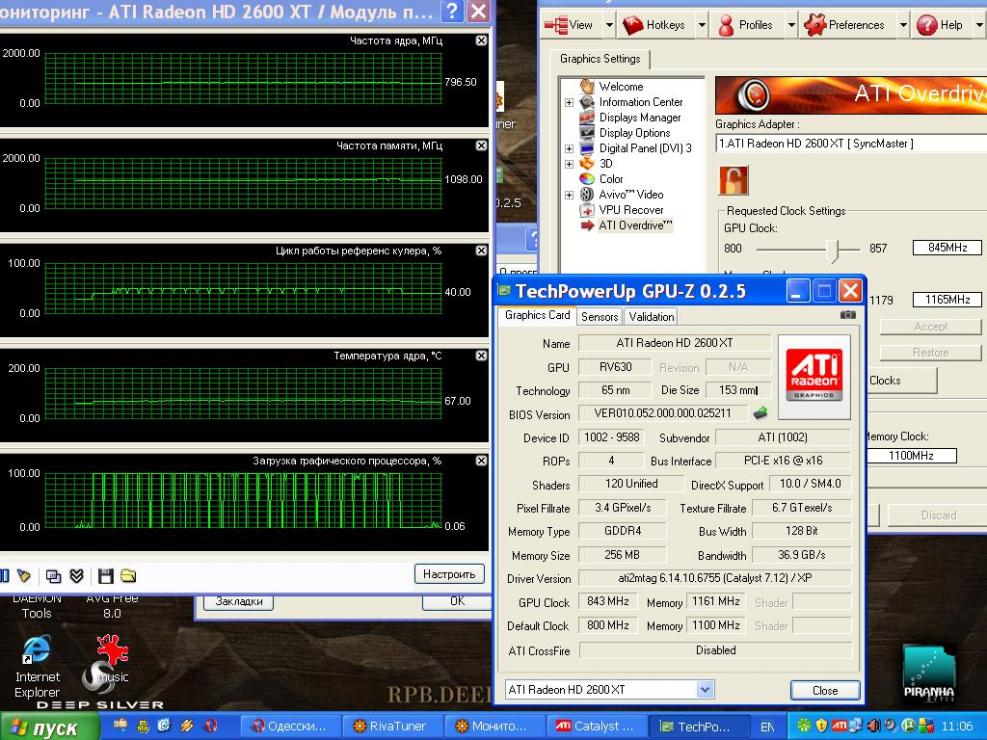Image resolution: width=987 pixels, height=740 pixels.
Task: Switch to the Sensors tab
Action: pyautogui.click(x=600, y=317)
